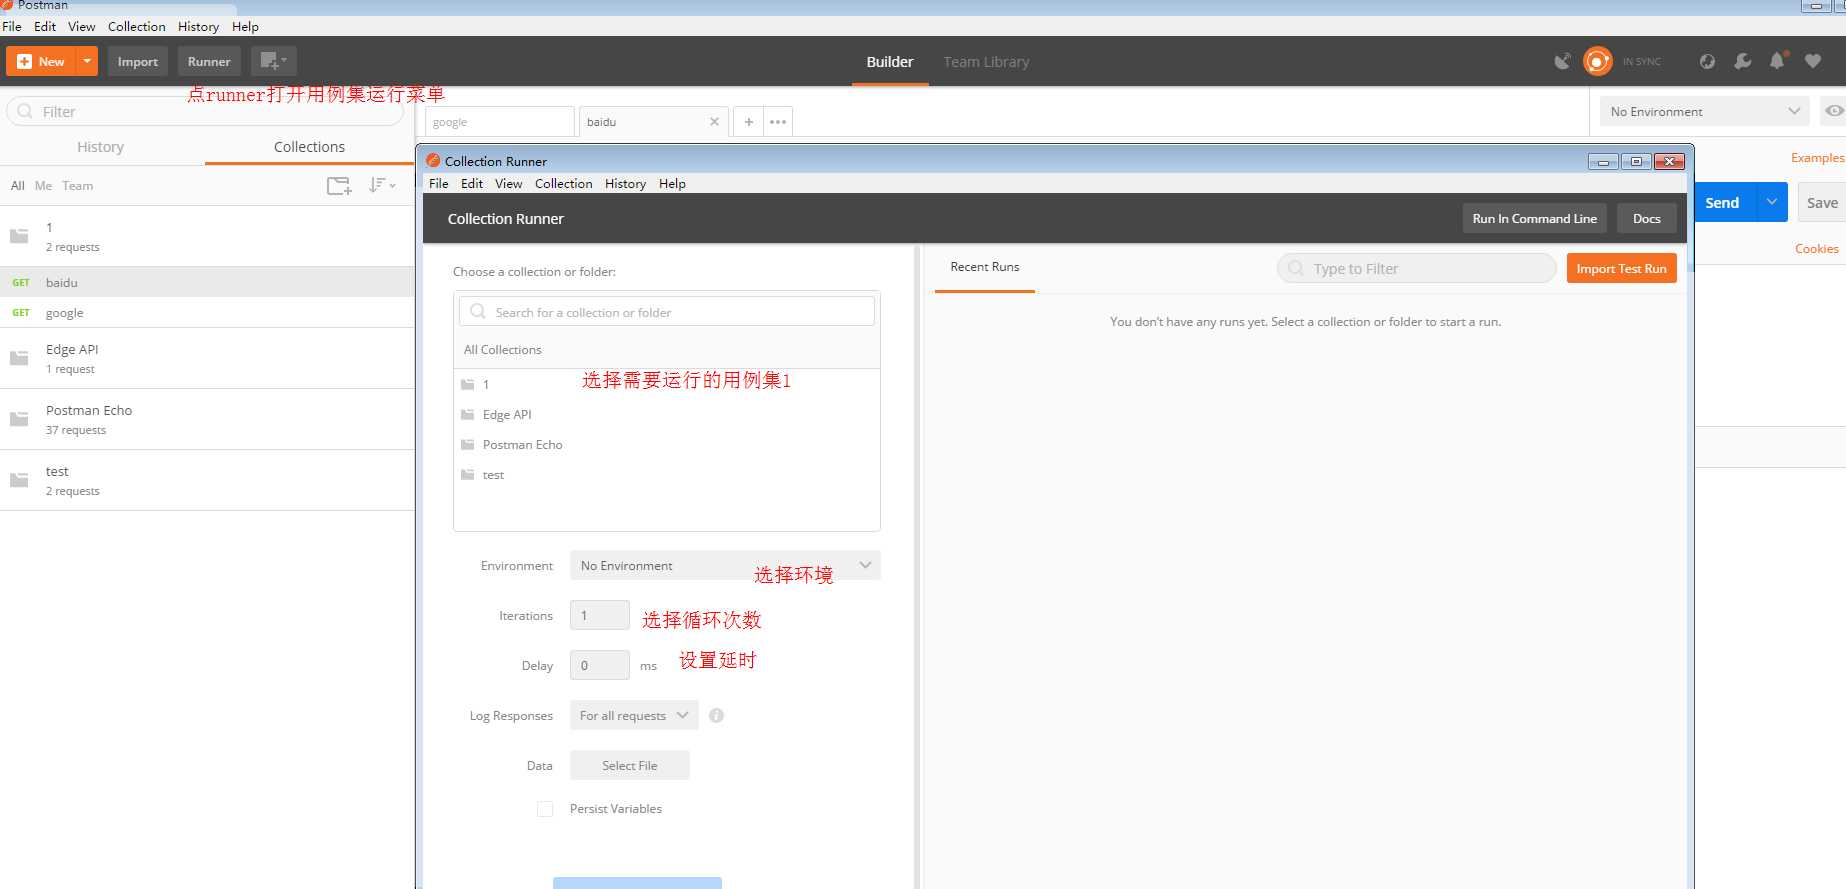
Task: Click the heart icon in Postman header
Action: point(1813,61)
